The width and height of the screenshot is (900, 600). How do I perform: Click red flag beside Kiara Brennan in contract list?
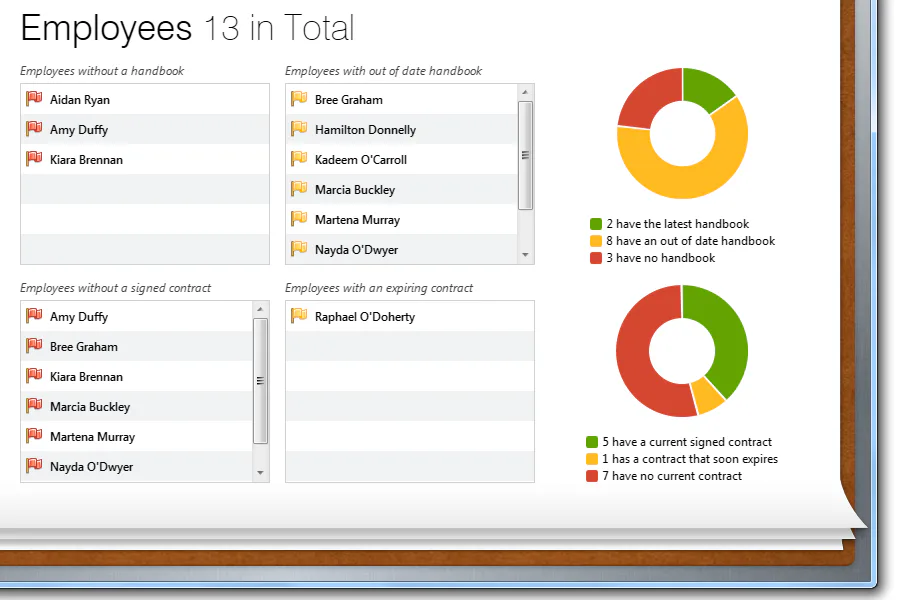[34, 376]
